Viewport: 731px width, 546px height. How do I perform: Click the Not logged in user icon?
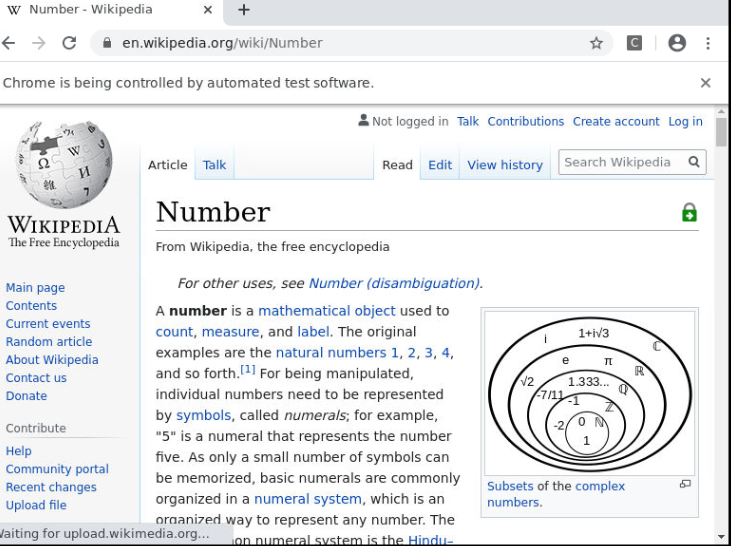click(363, 120)
